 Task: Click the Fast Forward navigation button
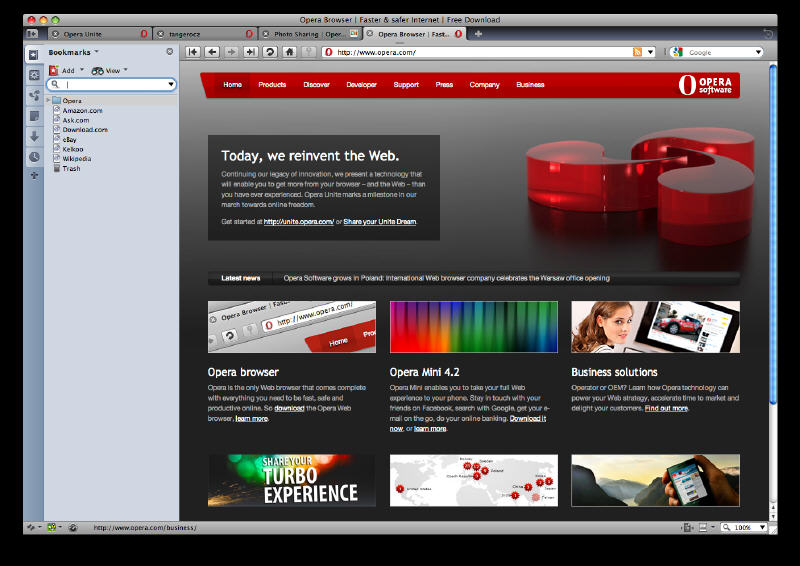point(251,52)
